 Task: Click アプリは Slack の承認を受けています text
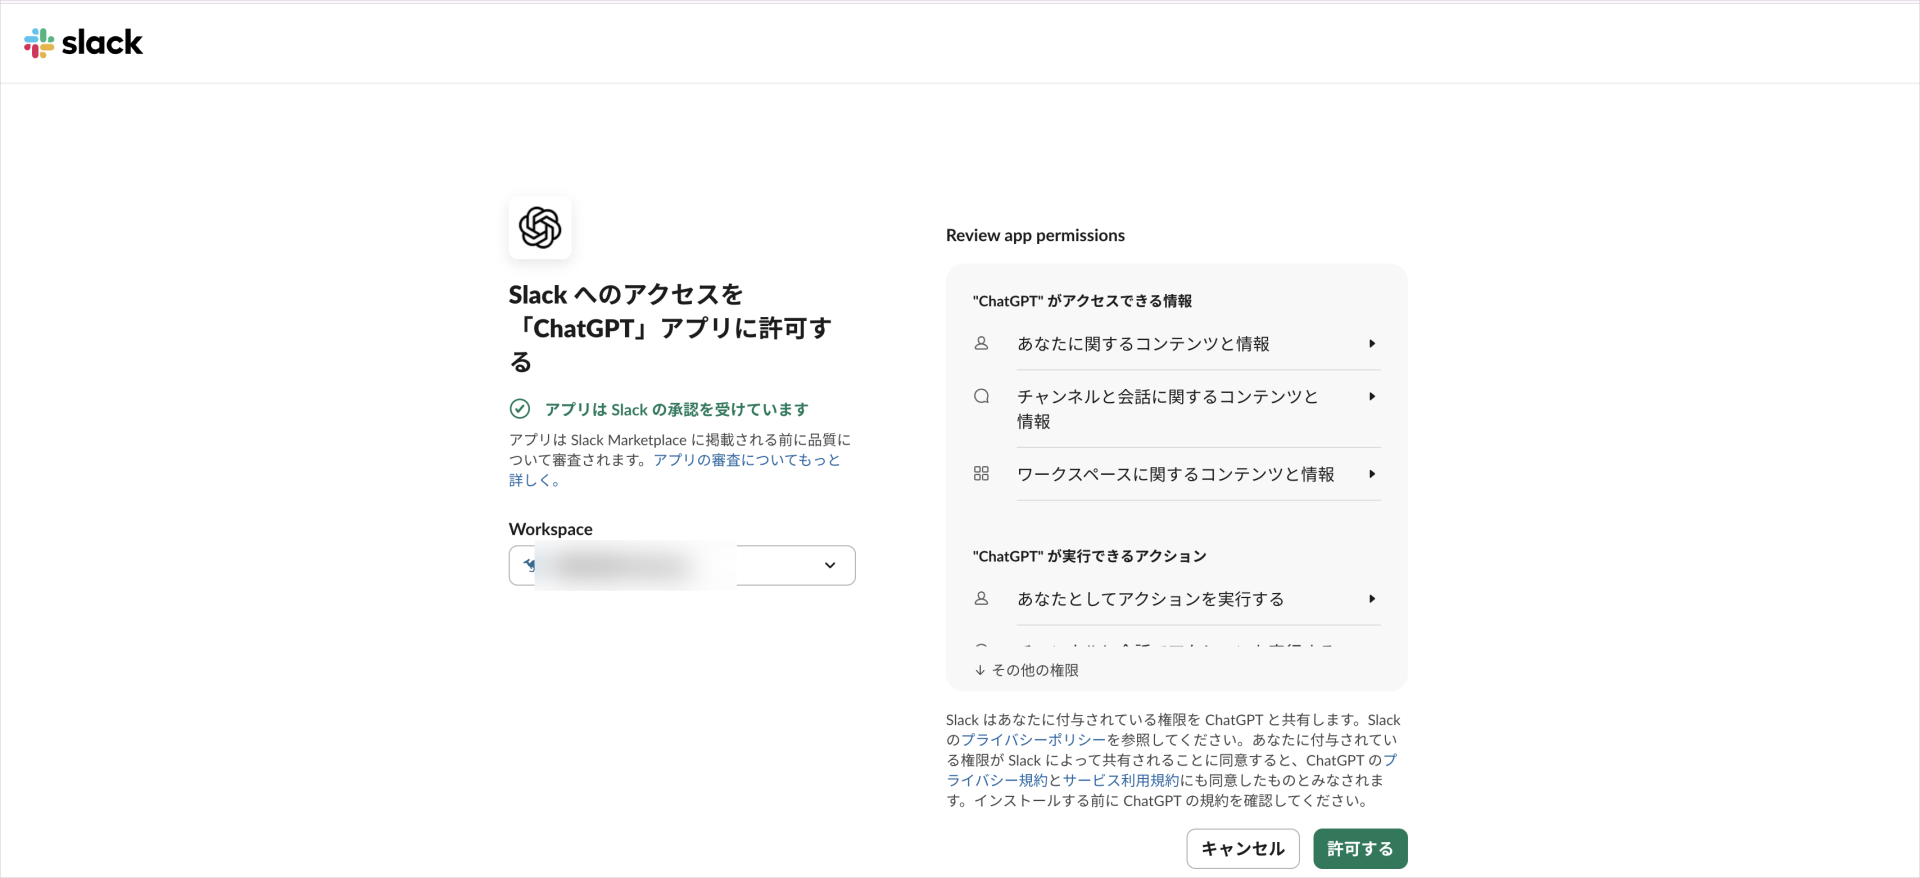676,409
